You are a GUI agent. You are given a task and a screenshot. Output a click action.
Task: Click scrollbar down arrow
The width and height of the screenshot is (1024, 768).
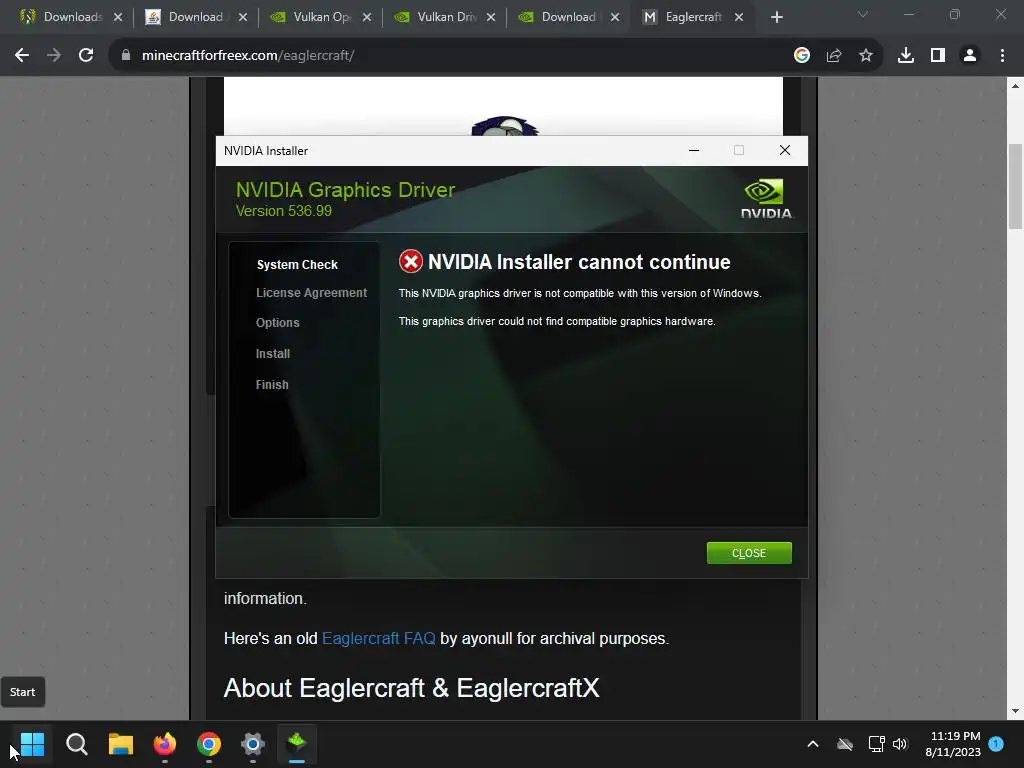(x=1015, y=711)
